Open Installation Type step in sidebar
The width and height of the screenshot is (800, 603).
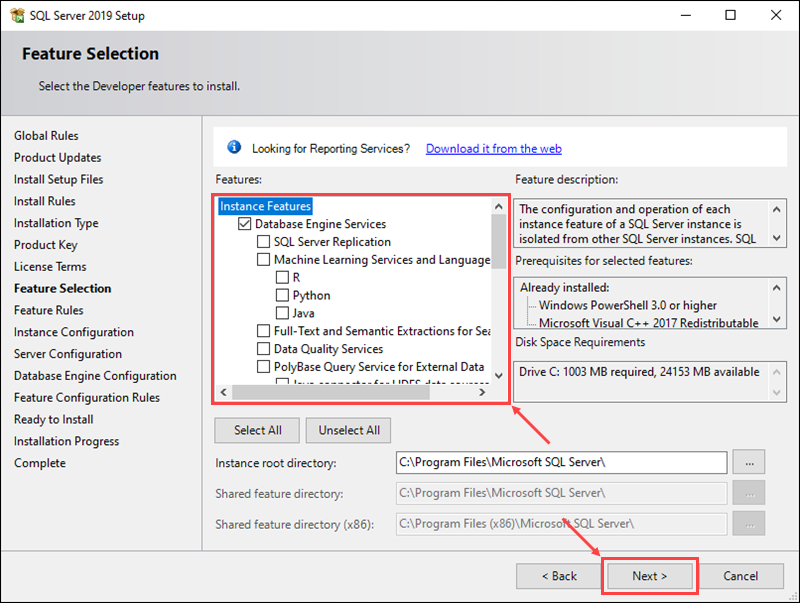(x=56, y=223)
